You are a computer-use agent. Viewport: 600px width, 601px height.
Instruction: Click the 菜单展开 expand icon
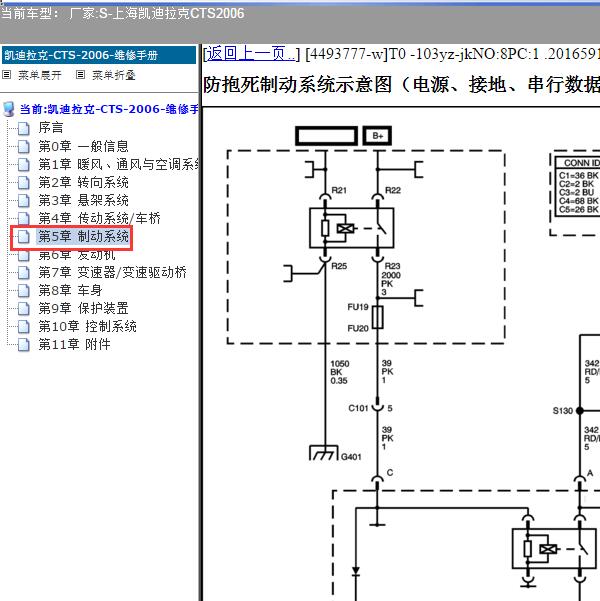pos(7,75)
